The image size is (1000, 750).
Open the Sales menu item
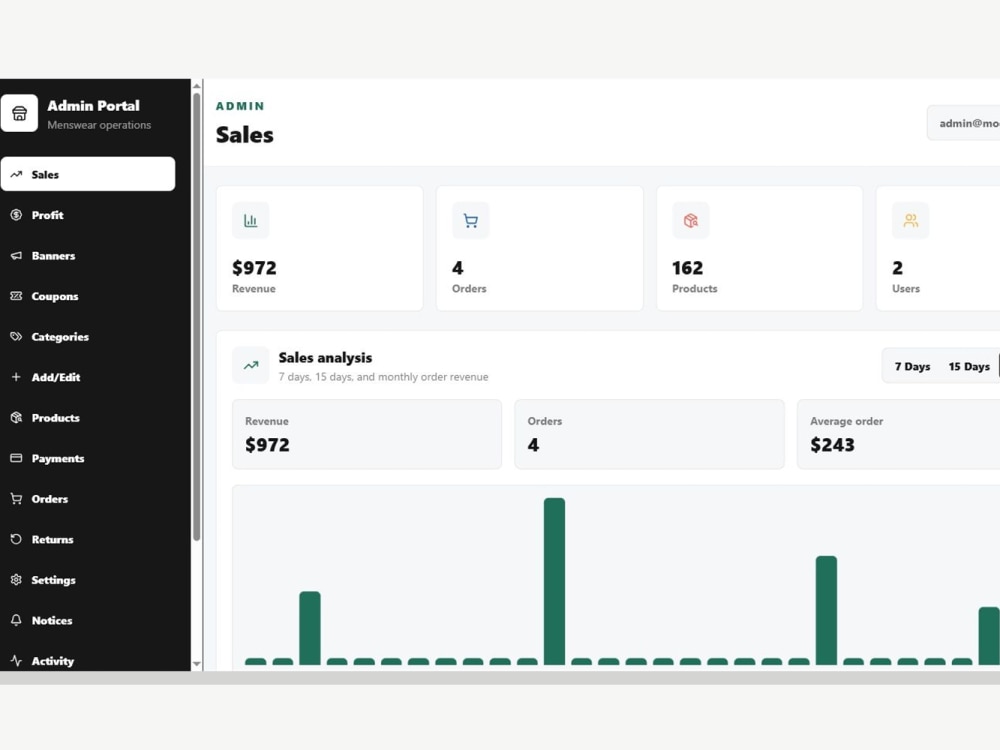pyautogui.click(x=88, y=174)
